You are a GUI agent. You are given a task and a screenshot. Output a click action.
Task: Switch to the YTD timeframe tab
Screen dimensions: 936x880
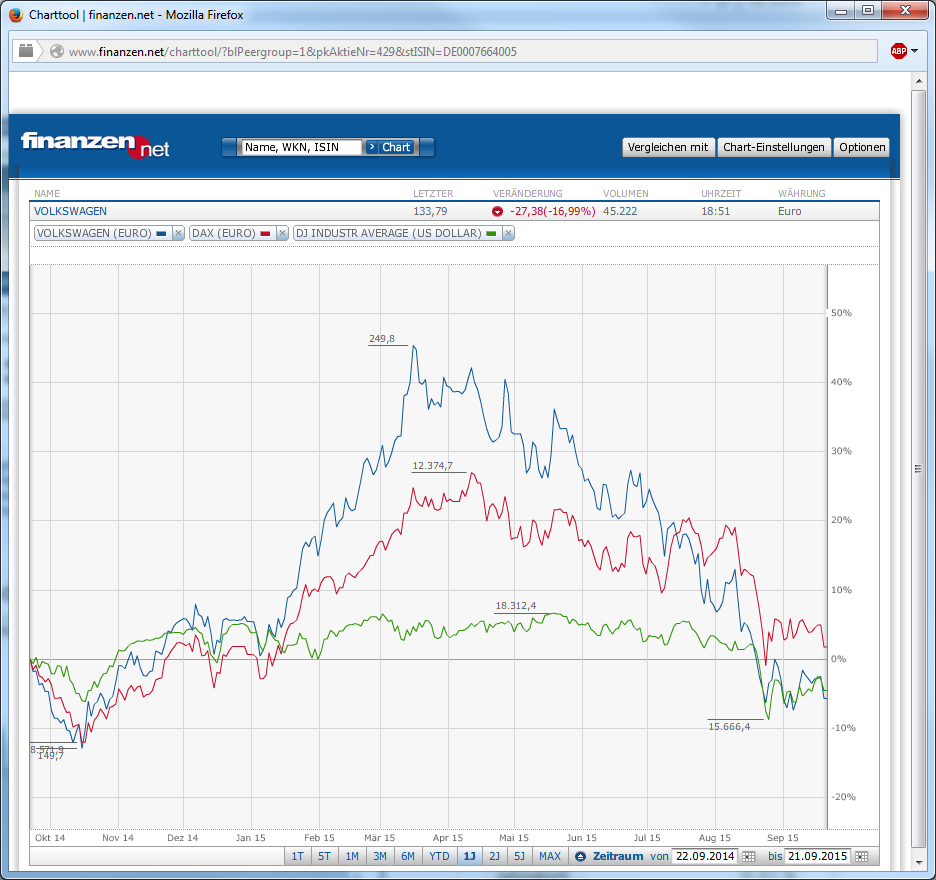(x=439, y=856)
